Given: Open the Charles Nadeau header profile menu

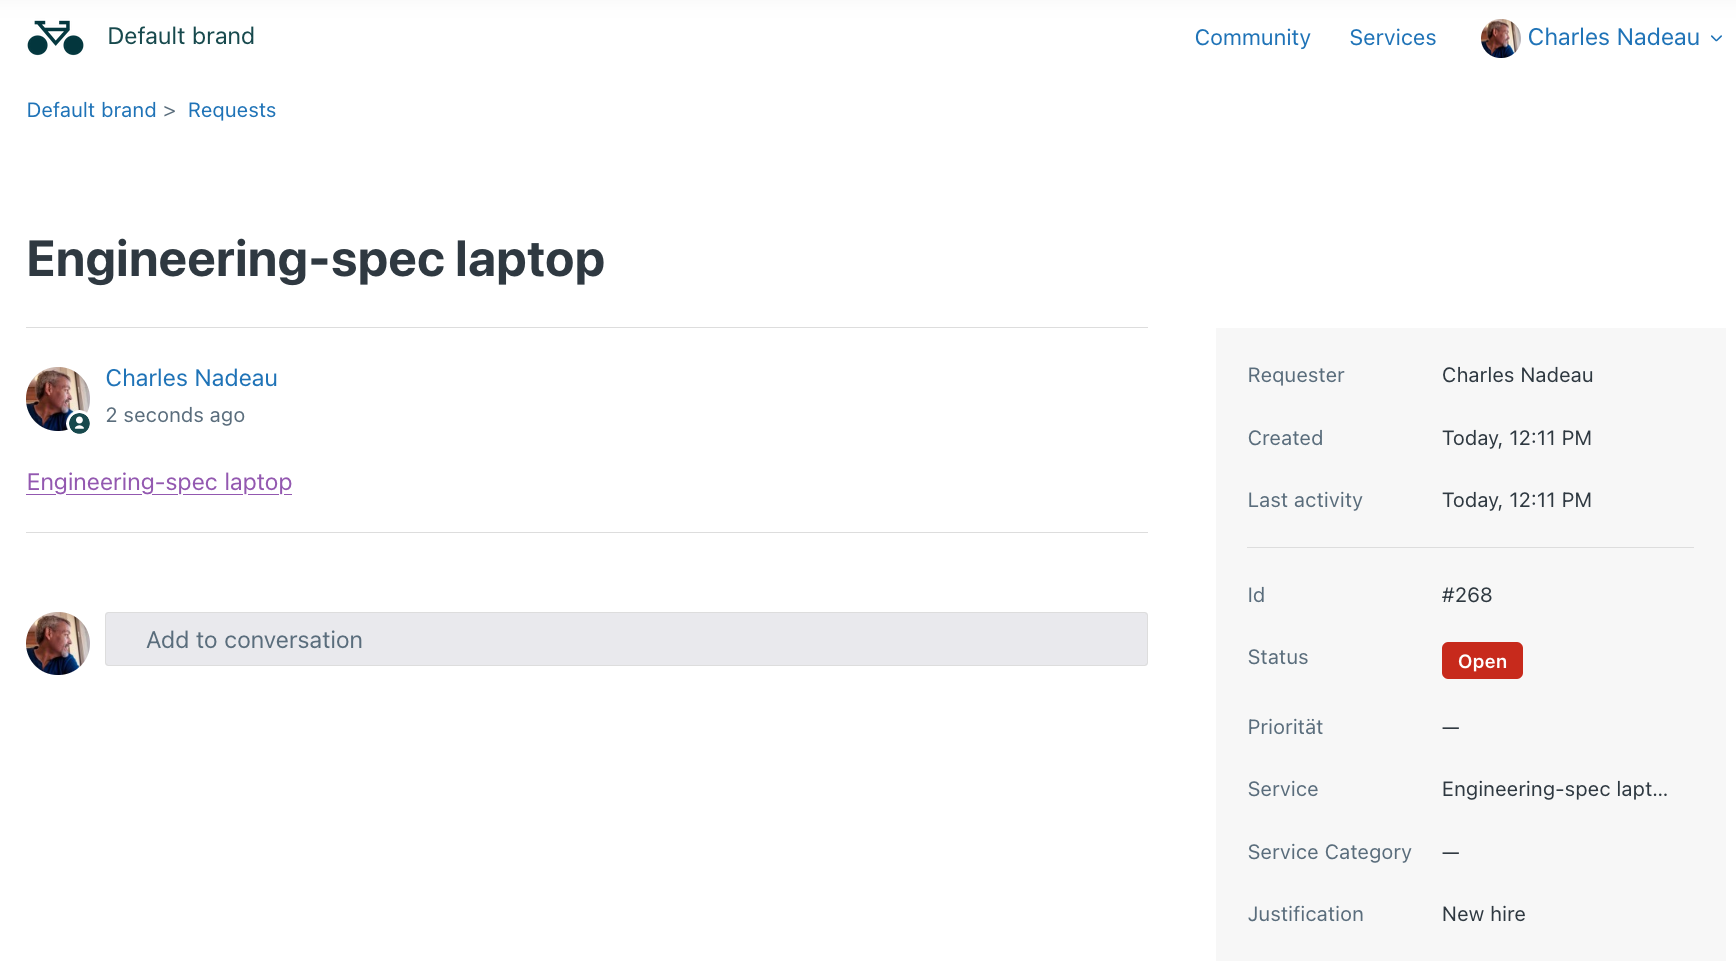Looking at the screenshot, I should pyautogui.click(x=1612, y=38).
